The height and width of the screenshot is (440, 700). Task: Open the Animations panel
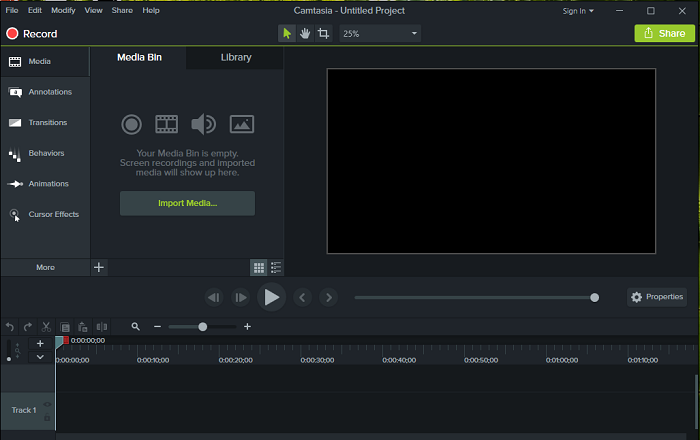pos(45,183)
